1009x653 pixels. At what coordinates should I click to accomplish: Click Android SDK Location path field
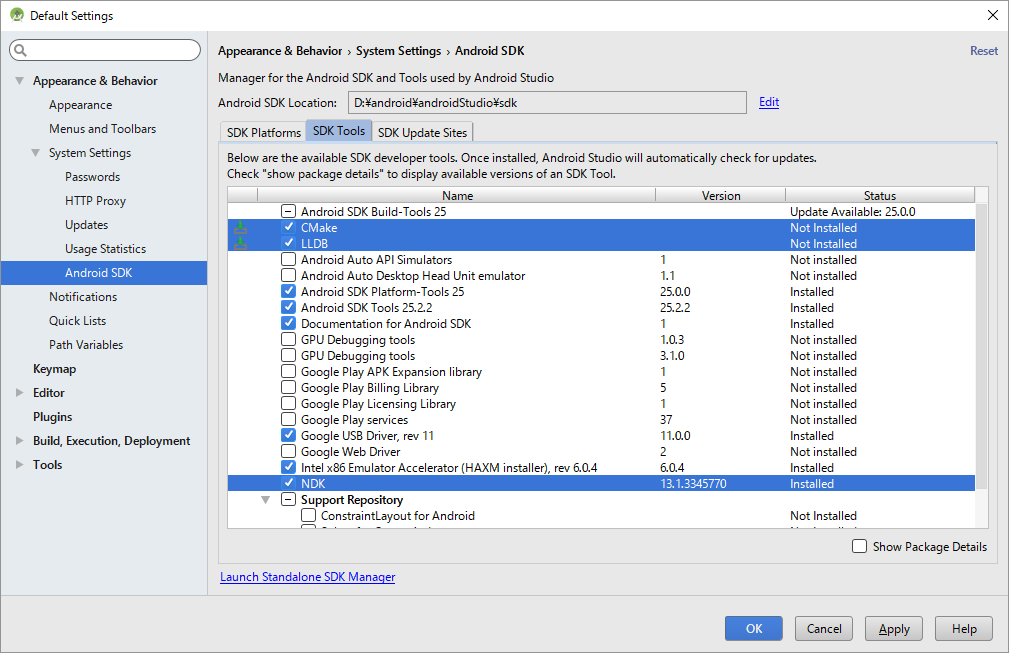[548, 102]
